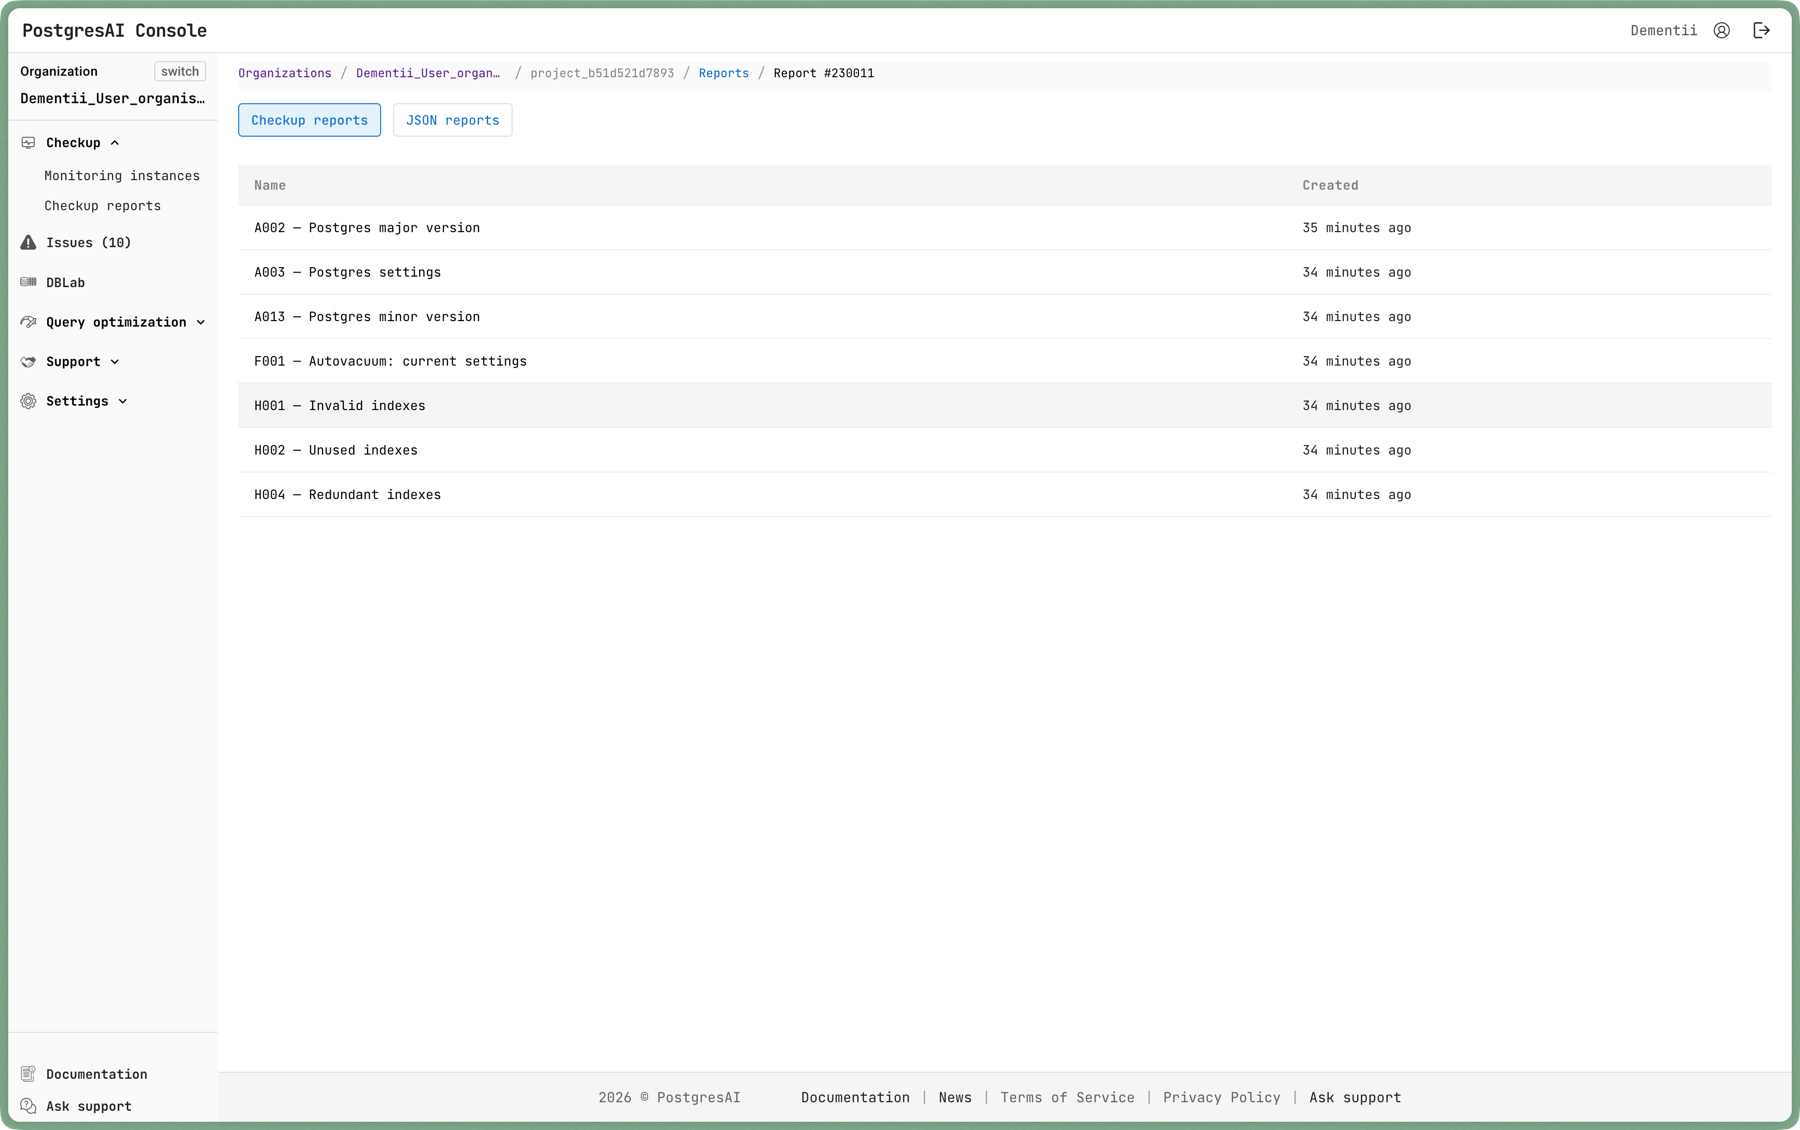The width and height of the screenshot is (1800, 1130).
Task: Click the Documentation icon in sidebar footer
Action: coord(27,1073)
